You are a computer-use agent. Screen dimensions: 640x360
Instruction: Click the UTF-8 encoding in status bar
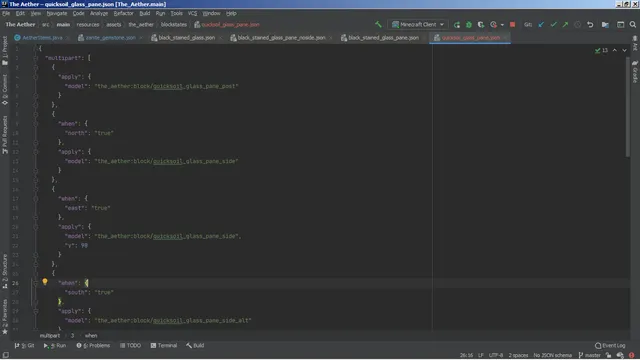496,355
